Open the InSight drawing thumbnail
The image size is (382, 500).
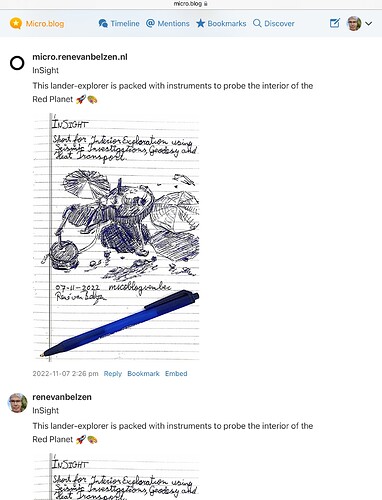116,237
